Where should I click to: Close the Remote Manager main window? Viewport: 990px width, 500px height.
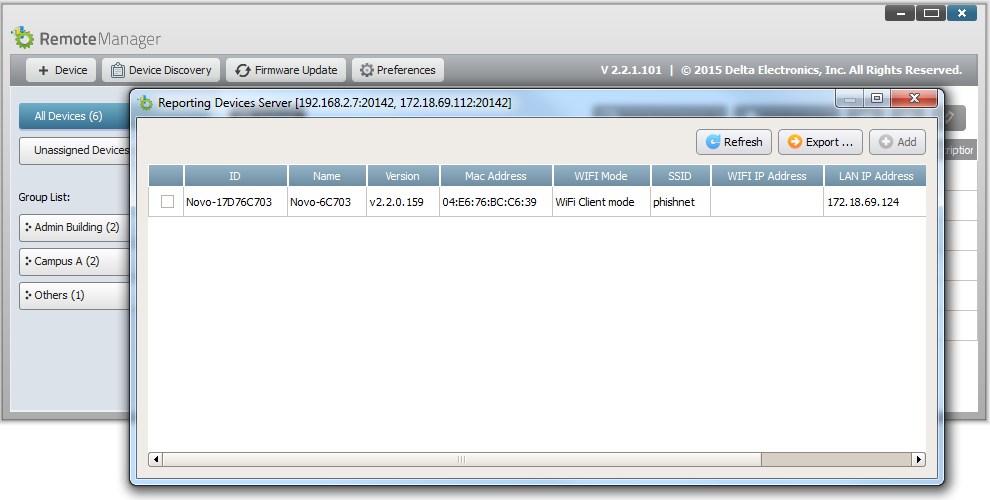coord(962,13)
